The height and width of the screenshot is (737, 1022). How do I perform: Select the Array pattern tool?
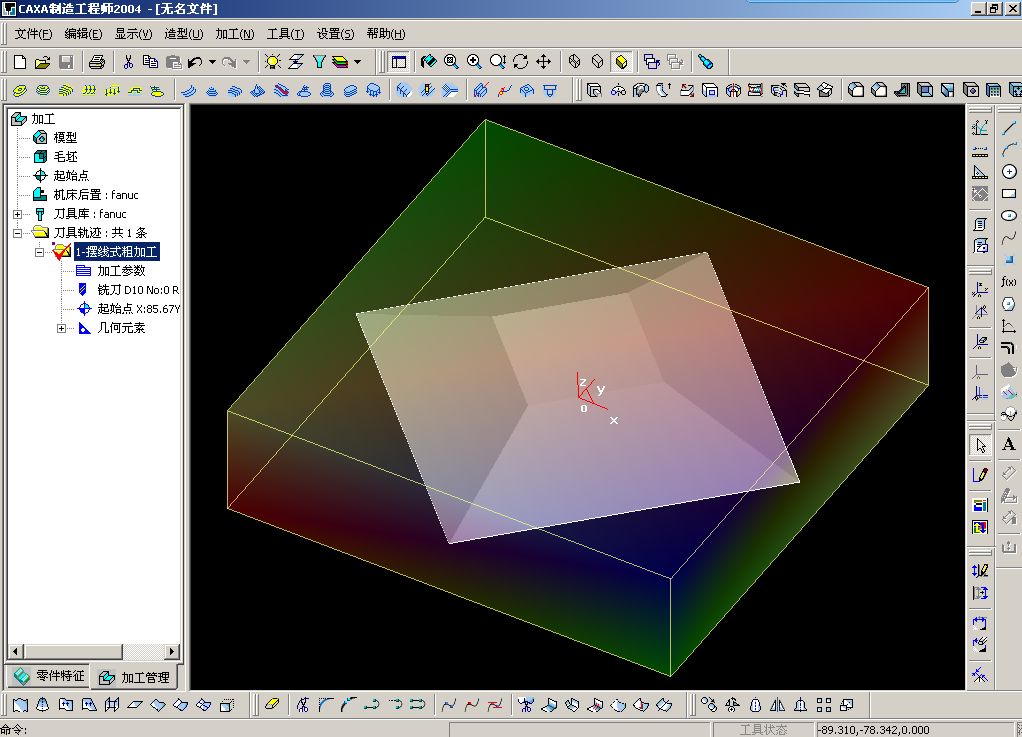tap(824, 704)
